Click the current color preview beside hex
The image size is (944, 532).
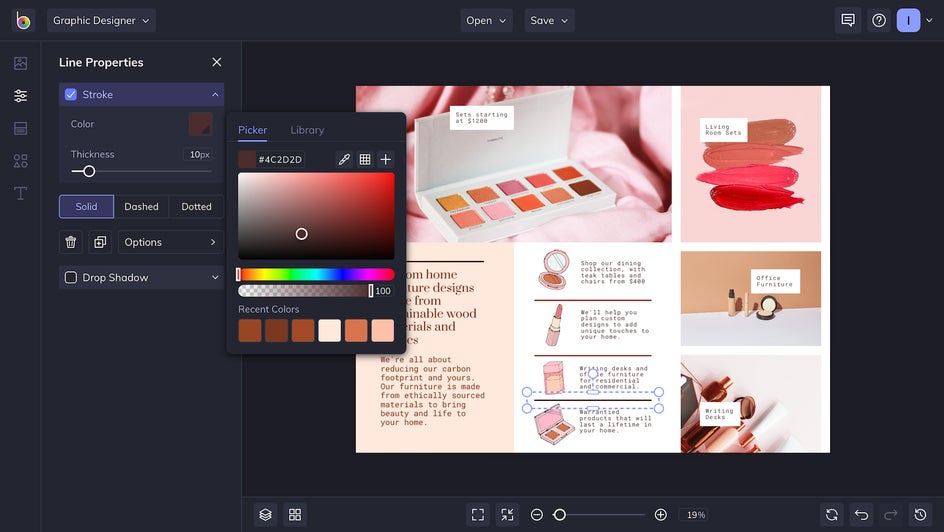(x=247, y=159)
